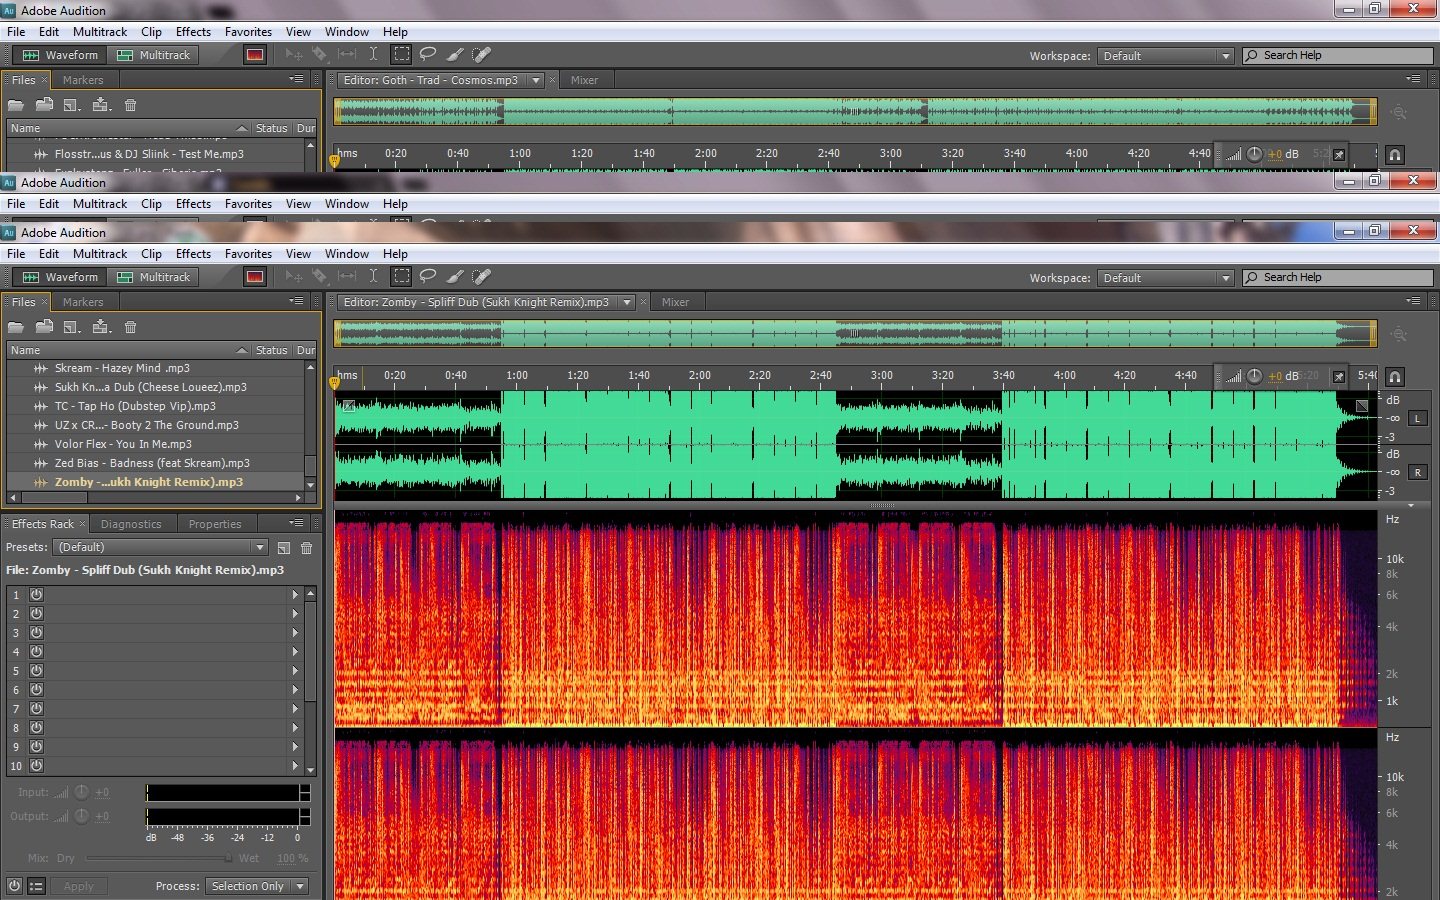Expand effect slot 5 arrow menu
The image size is (1440, 900).
click(x=295, y=670)
